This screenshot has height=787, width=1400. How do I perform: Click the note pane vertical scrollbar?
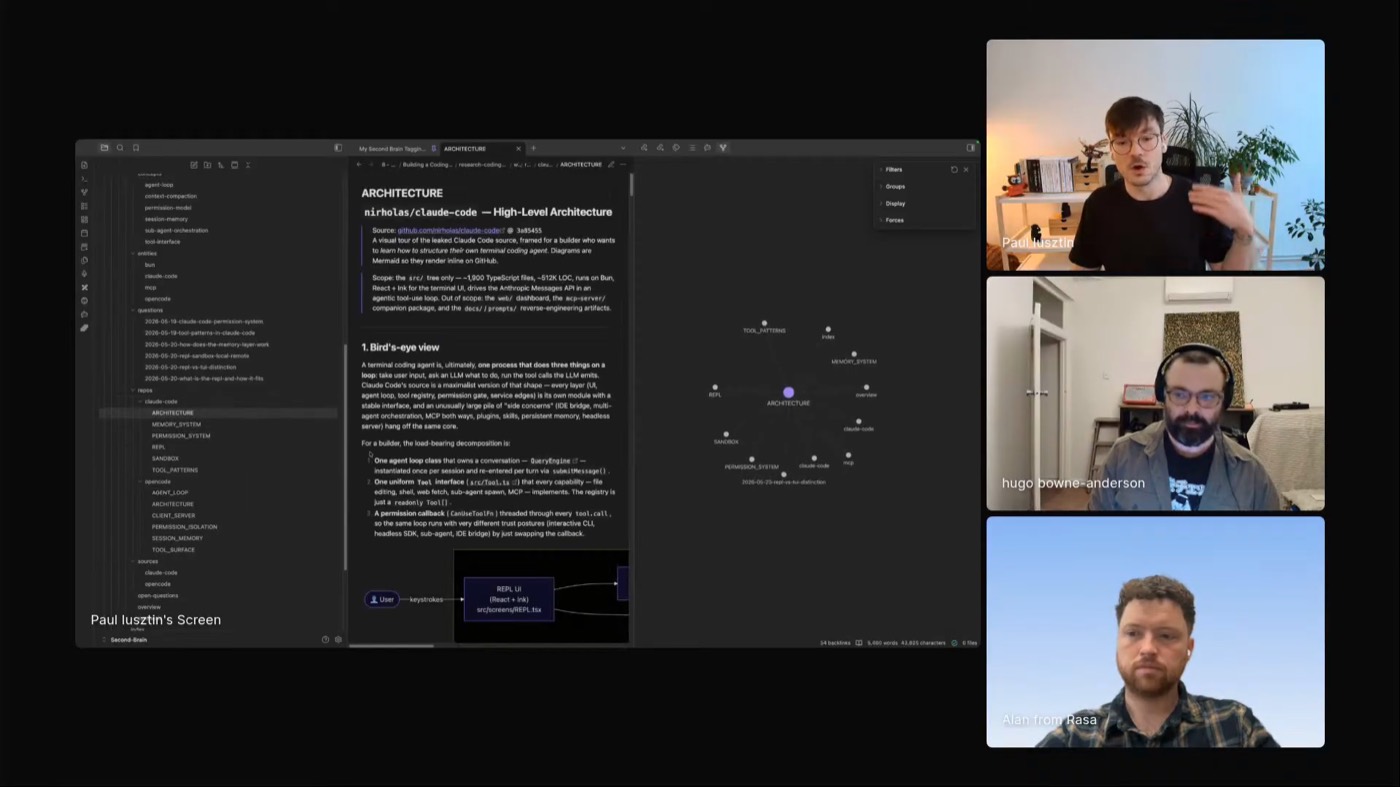pyautogui.click(x=631, y=185)
